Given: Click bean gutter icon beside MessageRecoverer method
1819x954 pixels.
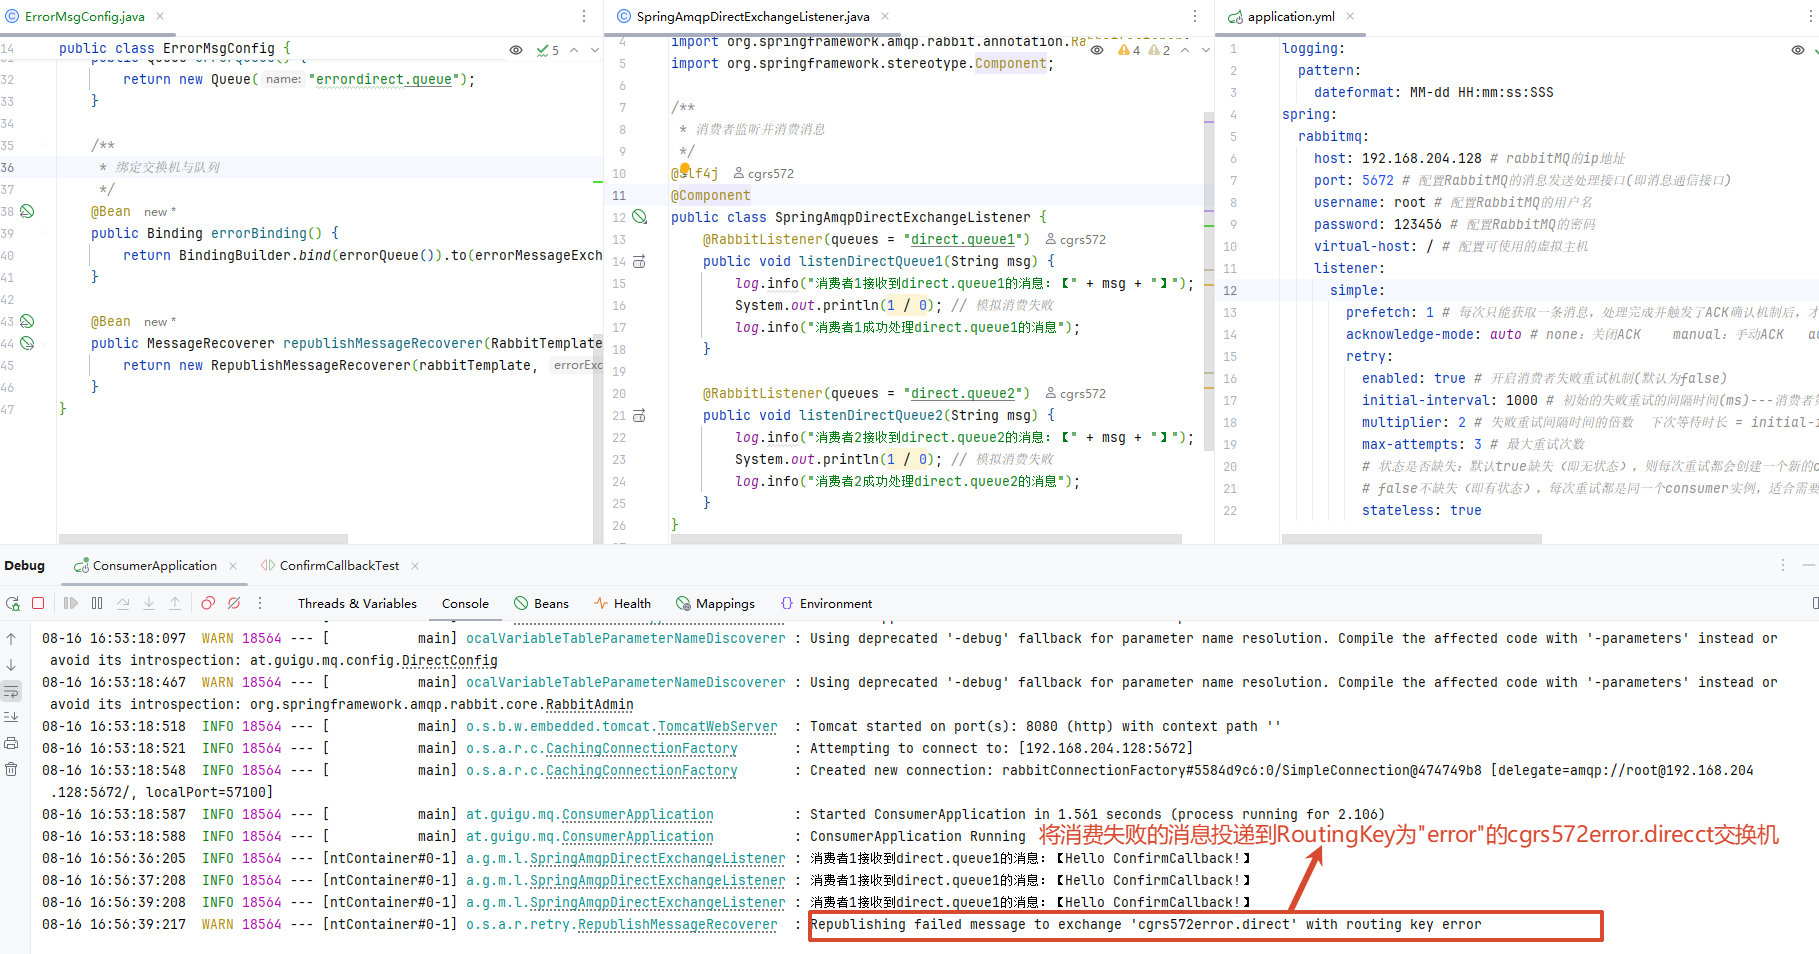Looking at the screenshot, I should 27,343.
